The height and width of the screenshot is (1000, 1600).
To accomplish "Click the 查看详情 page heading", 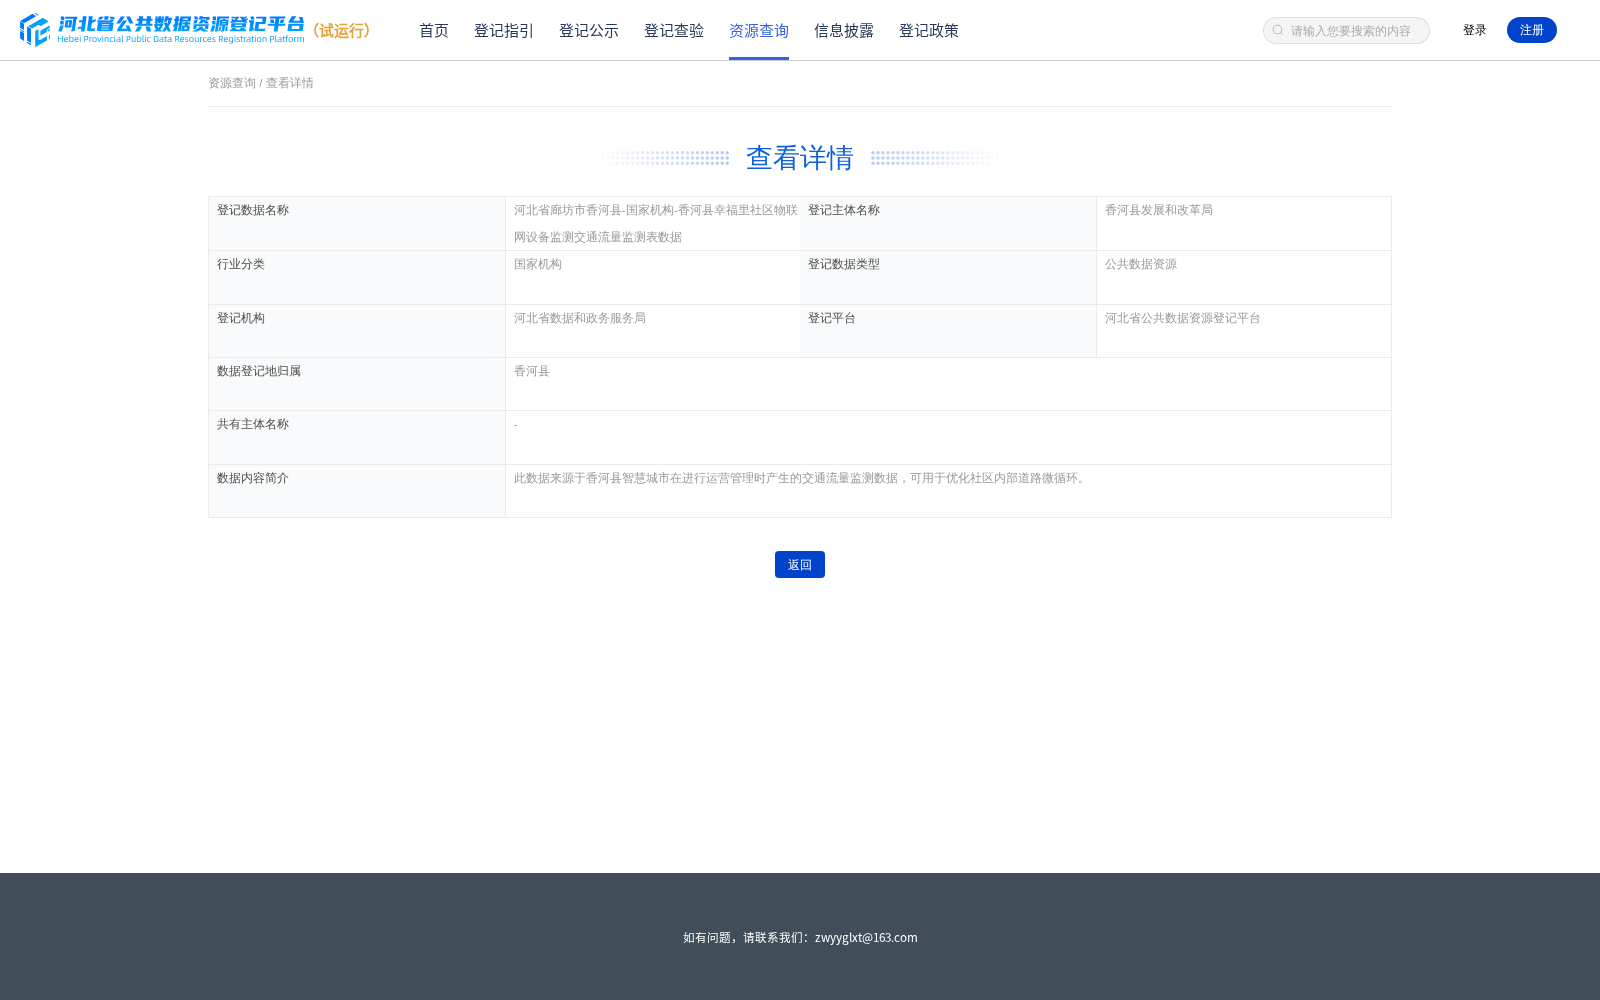I will pos(800,158).
